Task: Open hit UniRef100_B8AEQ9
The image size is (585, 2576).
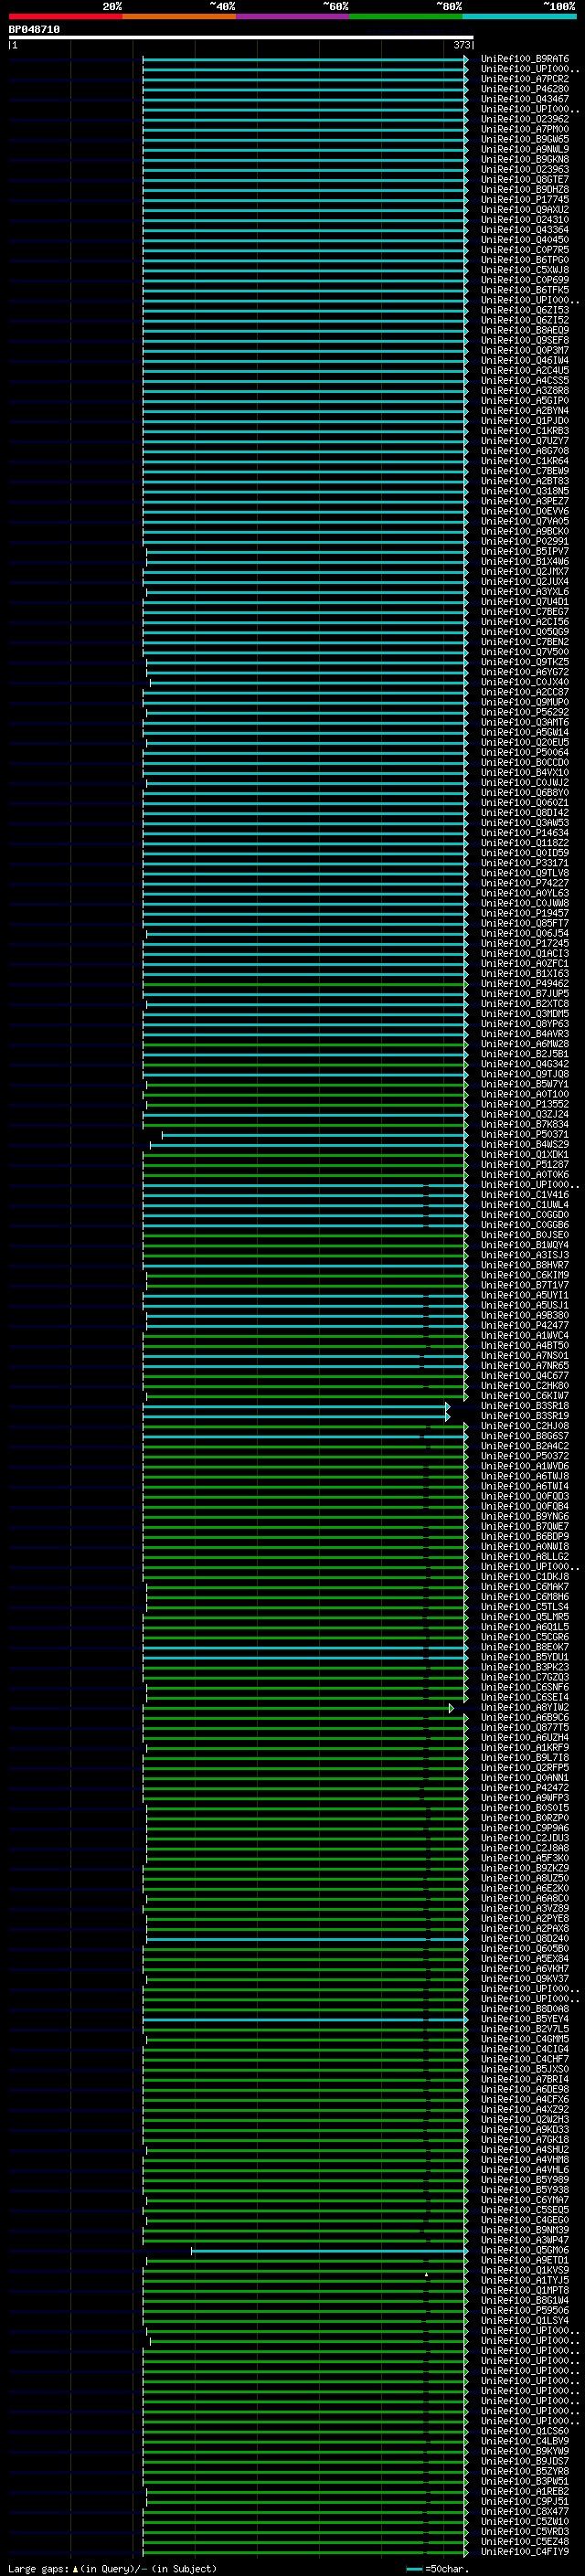Action: 525,330
